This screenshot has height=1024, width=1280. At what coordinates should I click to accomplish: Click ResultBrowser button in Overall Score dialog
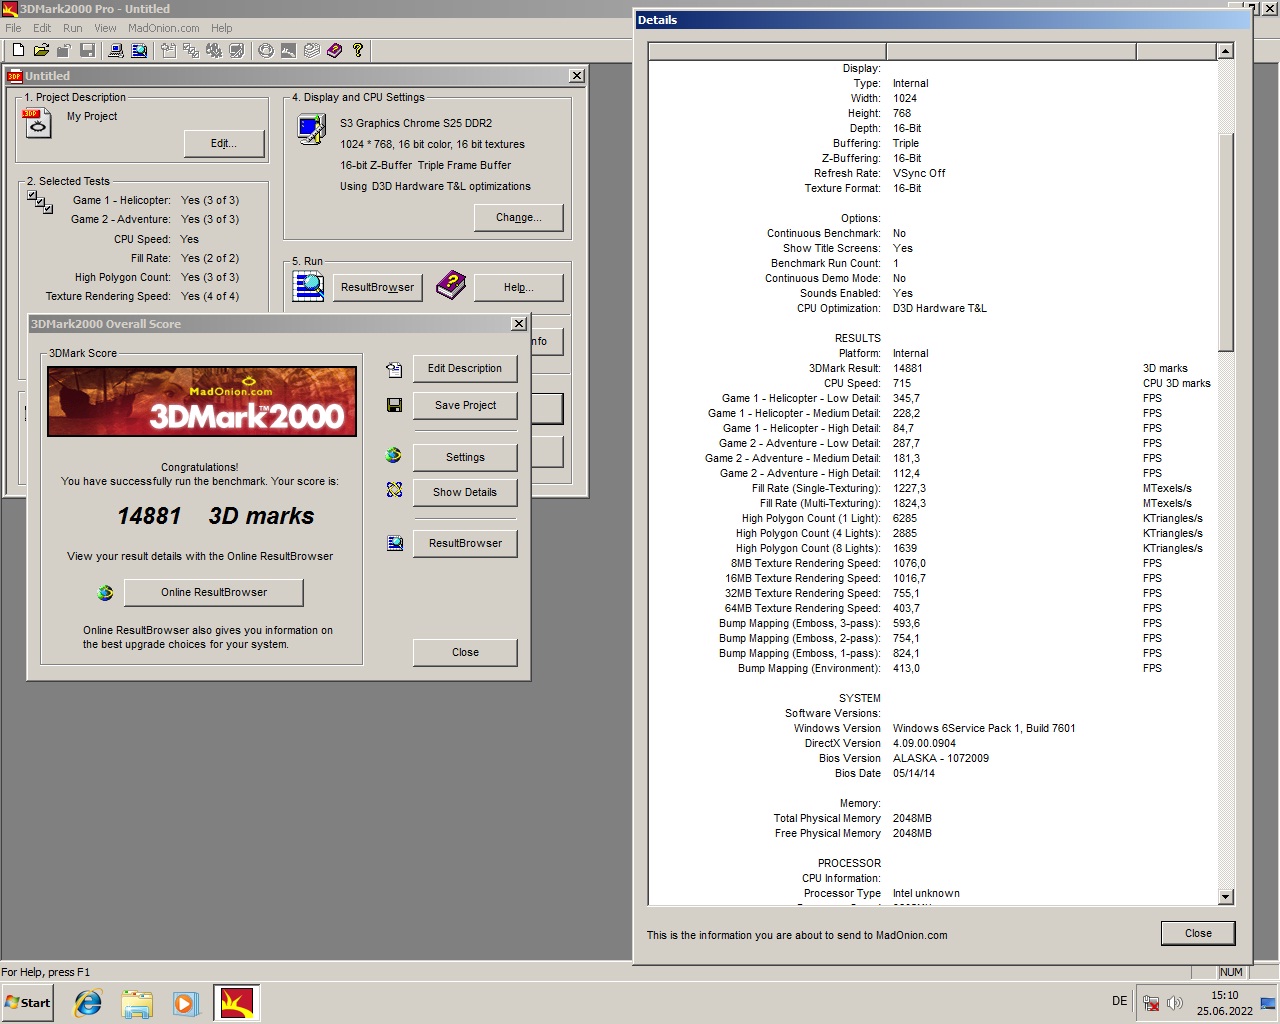click(x=465, y=543)
